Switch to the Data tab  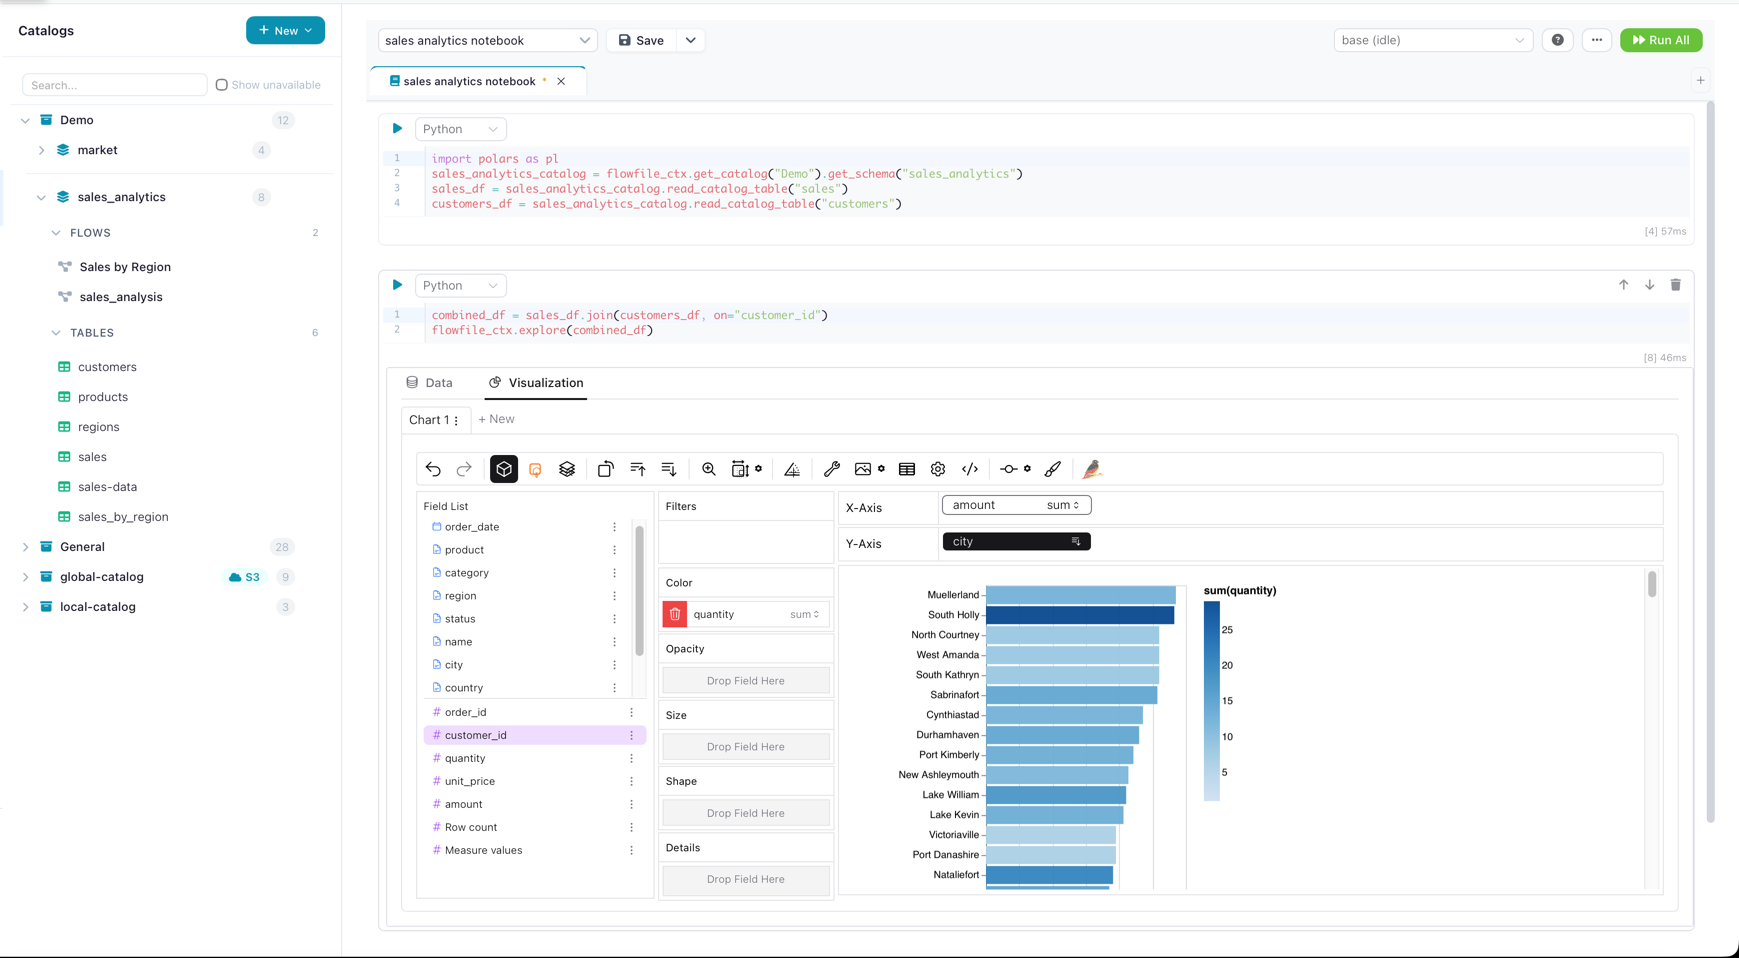tap(430, 383)
